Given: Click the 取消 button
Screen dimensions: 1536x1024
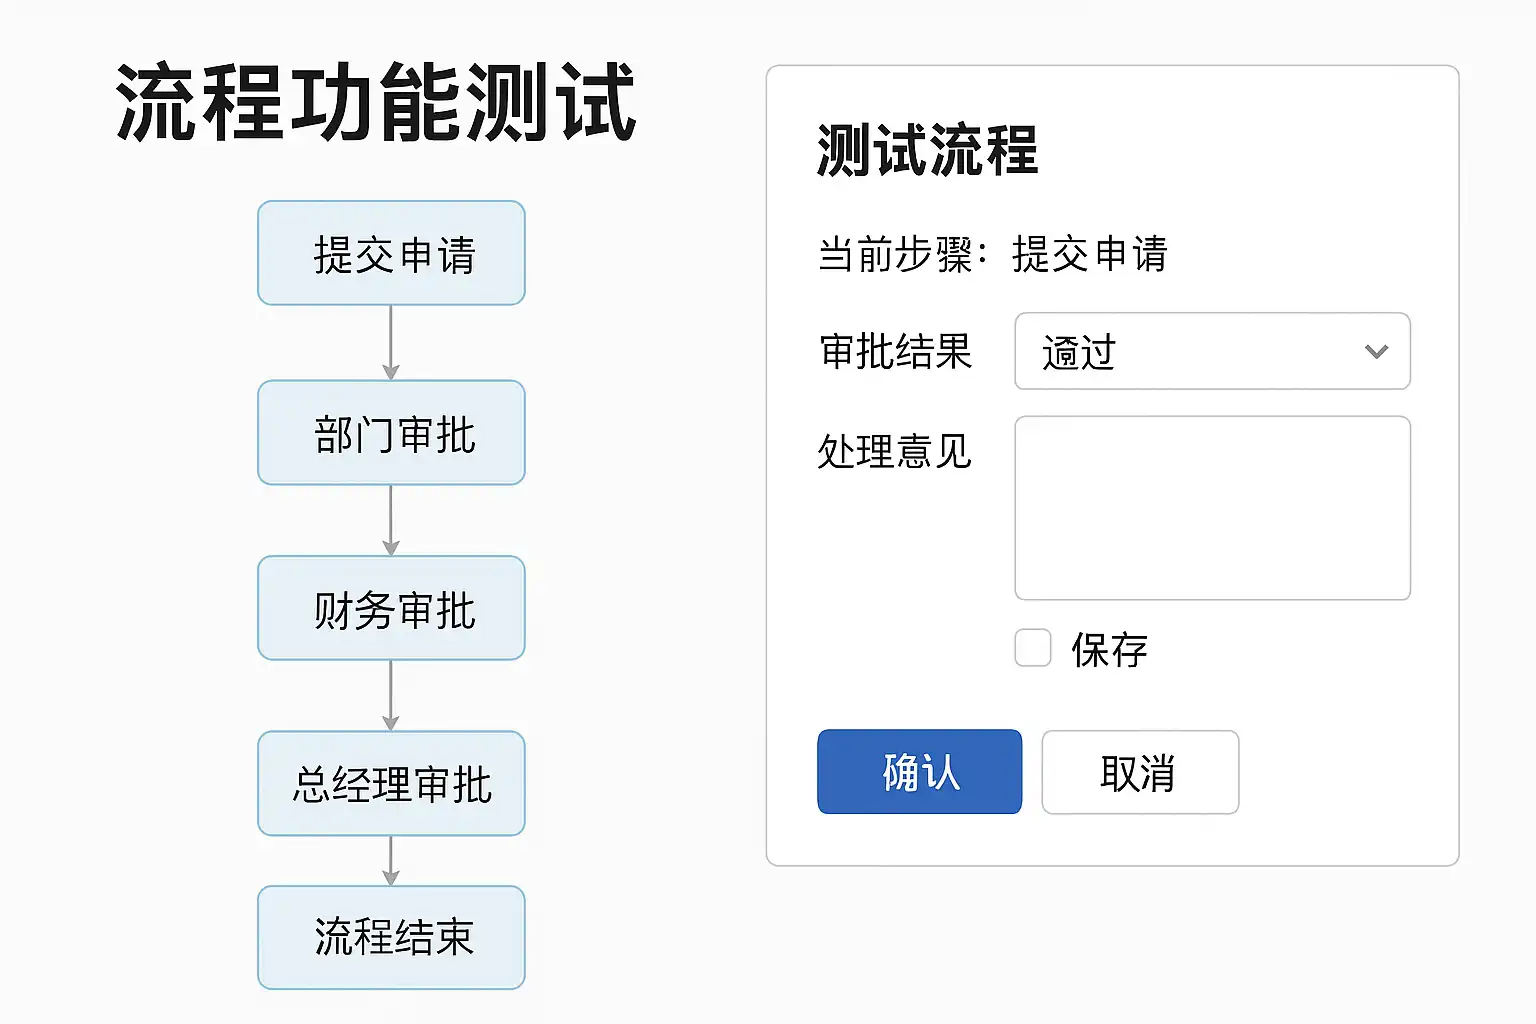Looking at the screenshot, I should pos(1139,772).
